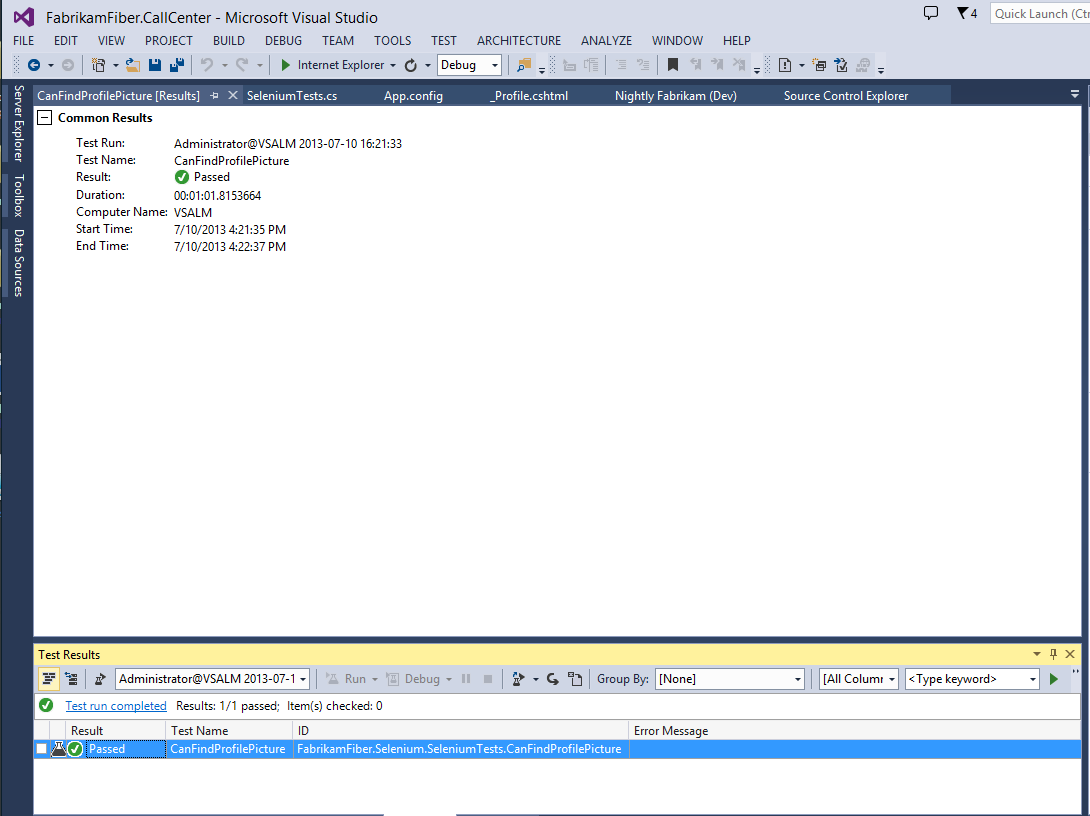1090x816 pixels.
Task: Click the green Passed checkmark icon in Common Results
Action: (x=182, y=177)
